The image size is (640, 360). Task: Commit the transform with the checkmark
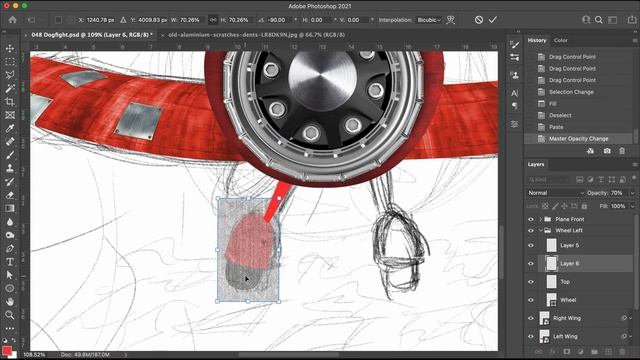493,20
